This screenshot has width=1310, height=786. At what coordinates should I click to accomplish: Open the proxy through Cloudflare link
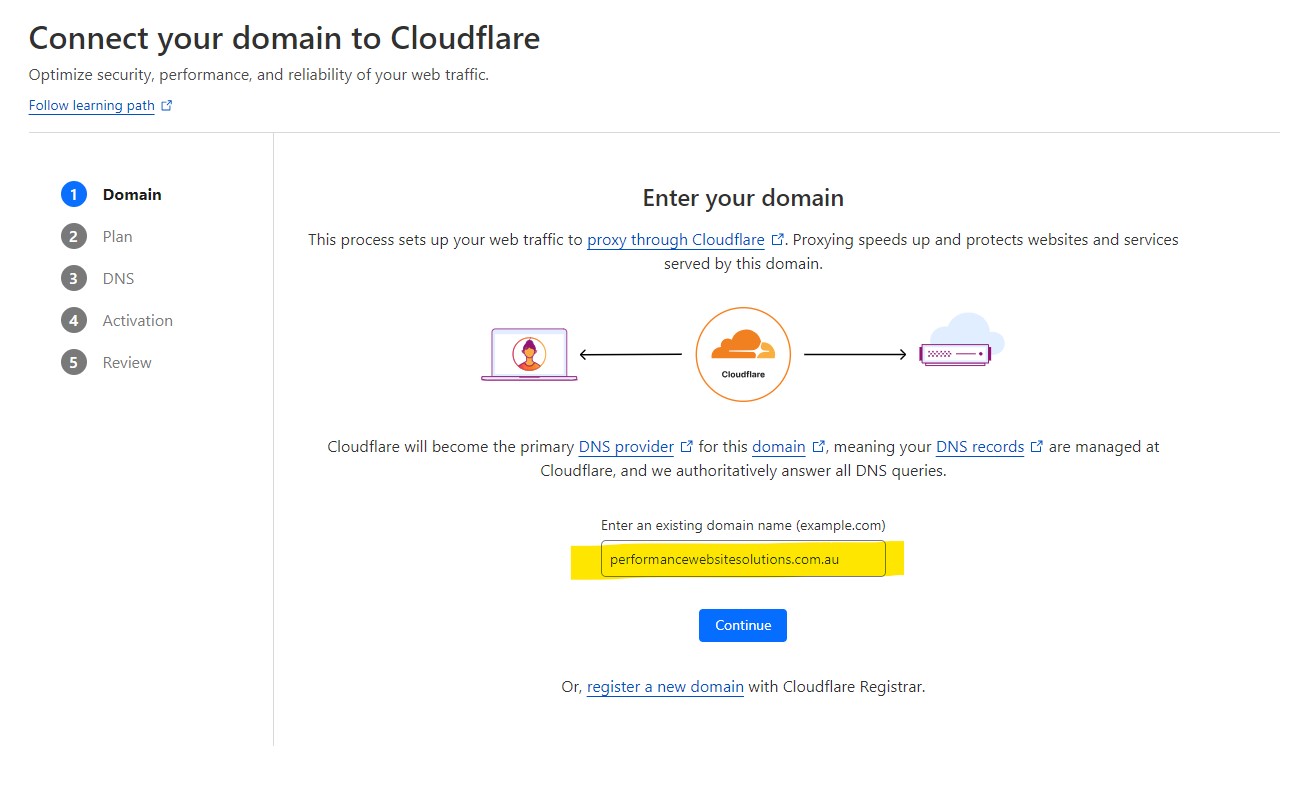tap(677, 239)
